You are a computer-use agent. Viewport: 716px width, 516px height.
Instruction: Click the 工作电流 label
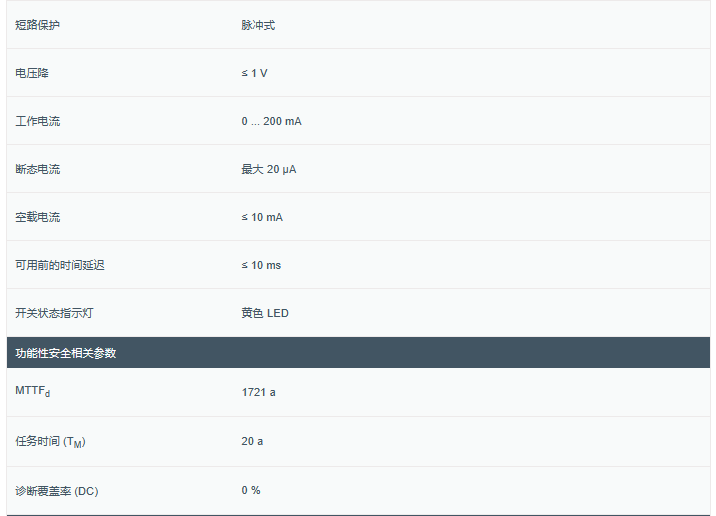(x=38, y=121)
